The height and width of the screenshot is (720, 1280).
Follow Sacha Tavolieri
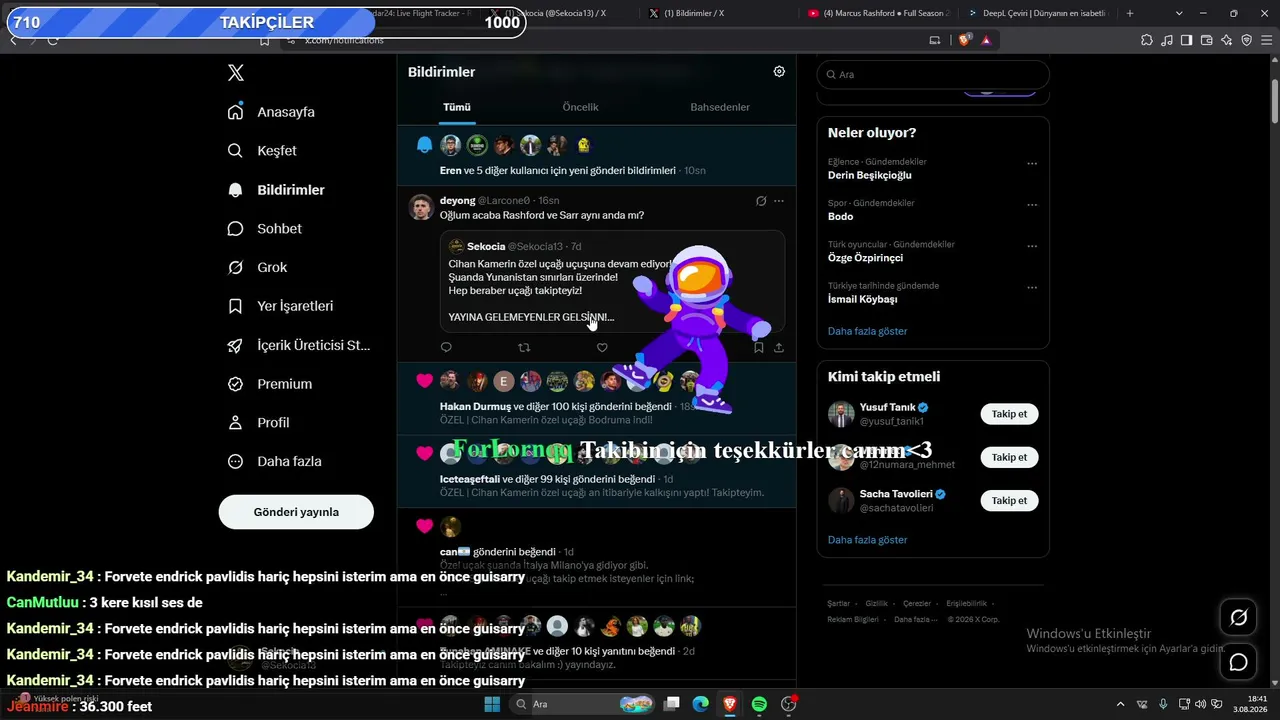(1009, 500)
